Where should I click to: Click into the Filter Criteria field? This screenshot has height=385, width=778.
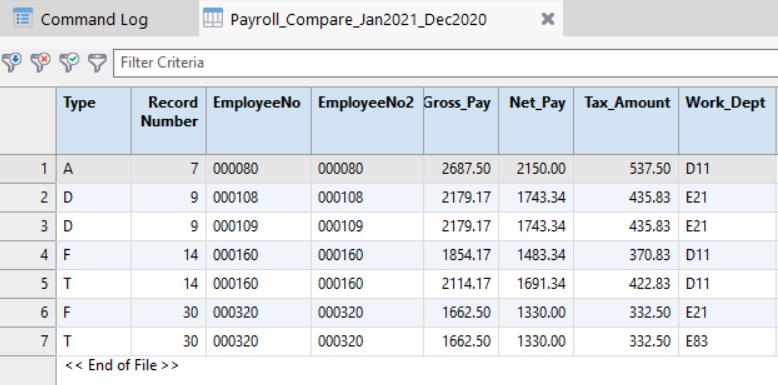coord(445,63)
